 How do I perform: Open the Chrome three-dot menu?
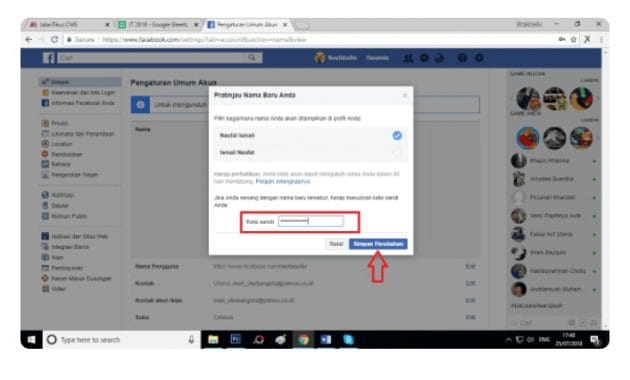tap(601, 39)
